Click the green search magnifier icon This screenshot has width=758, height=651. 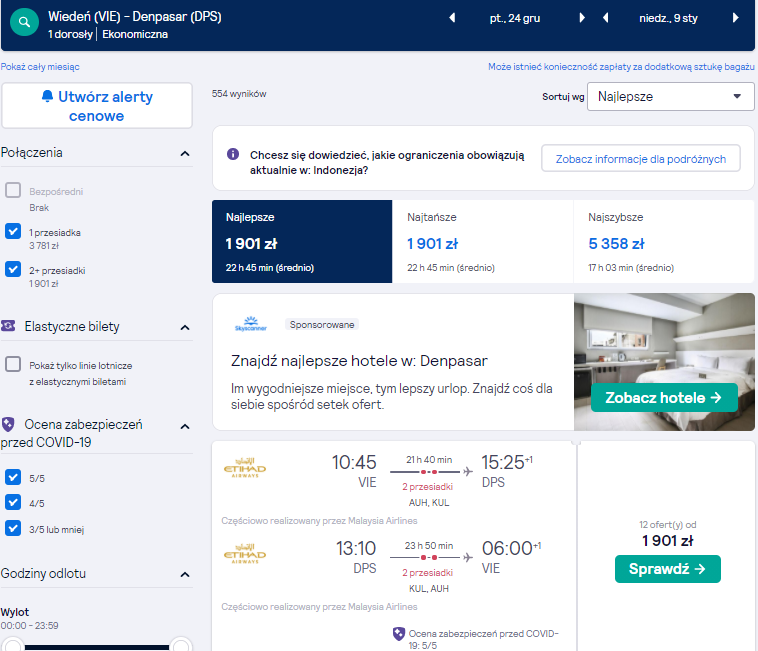[24, 22]
